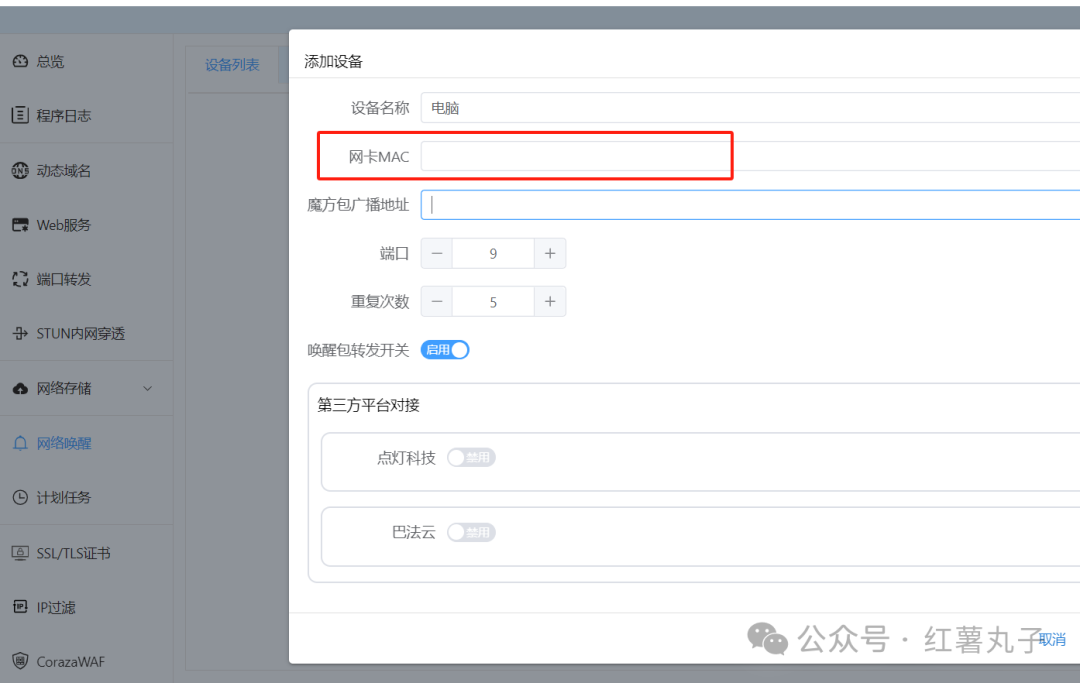Screen dimensions: 1080x683
Task: Decrease the 端口 value with minus
Action: coord(437,253)
